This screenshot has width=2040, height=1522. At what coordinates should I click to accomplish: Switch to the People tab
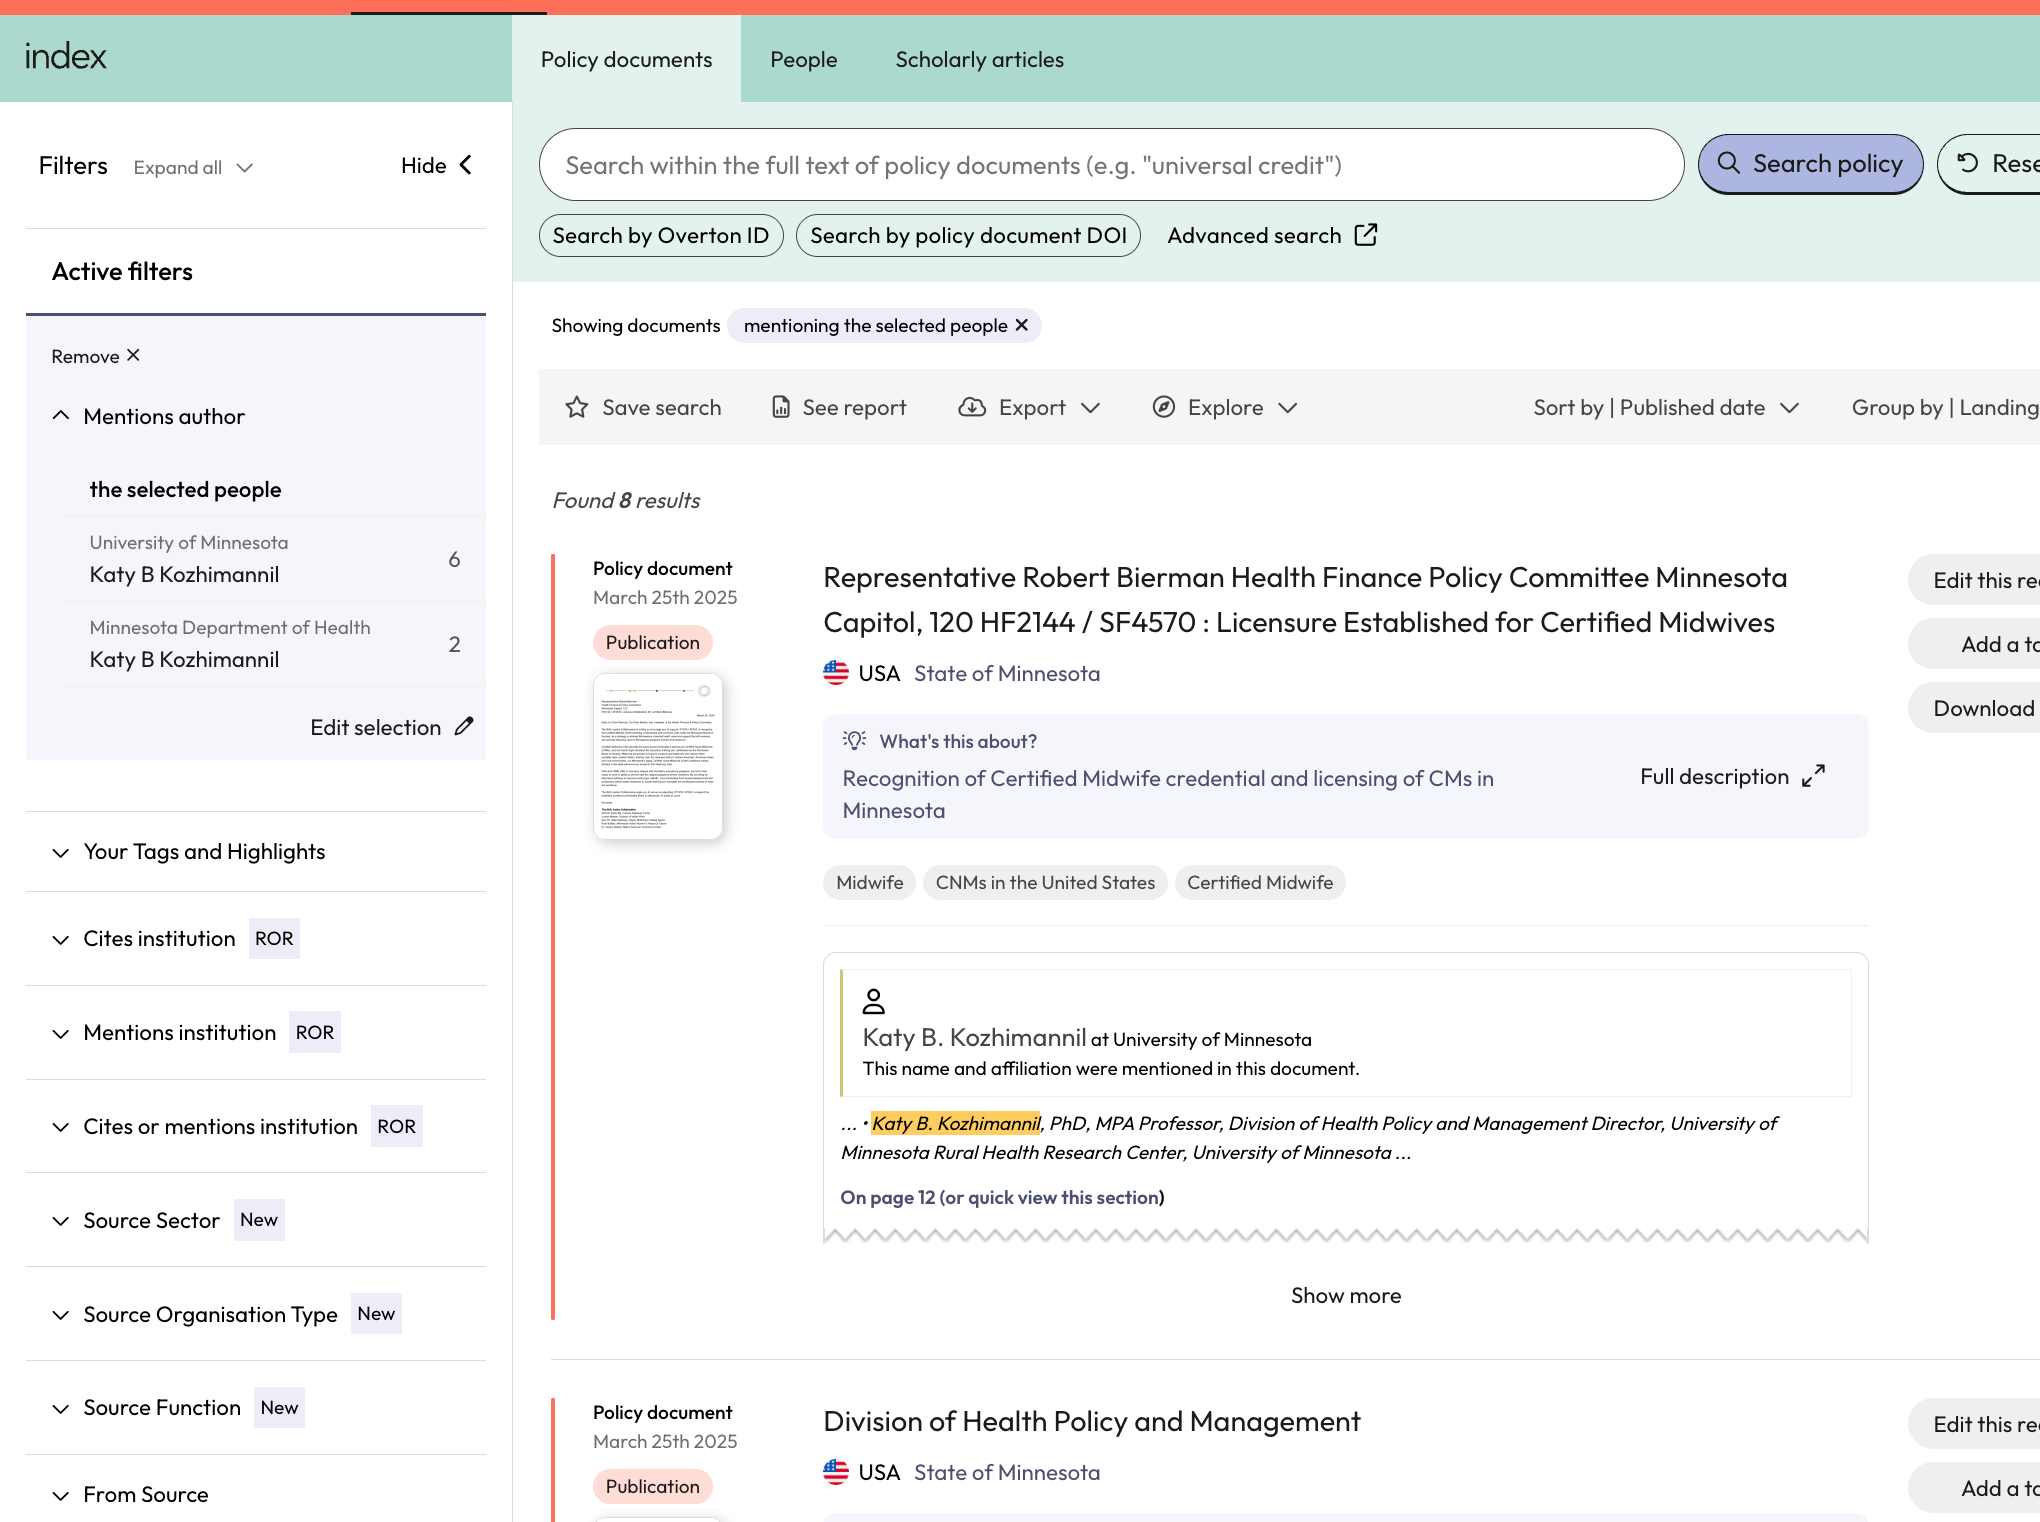click(x=803, y=59)
